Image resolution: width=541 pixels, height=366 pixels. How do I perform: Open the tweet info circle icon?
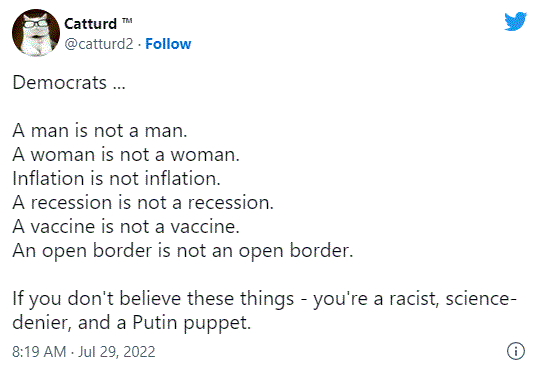tap(516, 351)
